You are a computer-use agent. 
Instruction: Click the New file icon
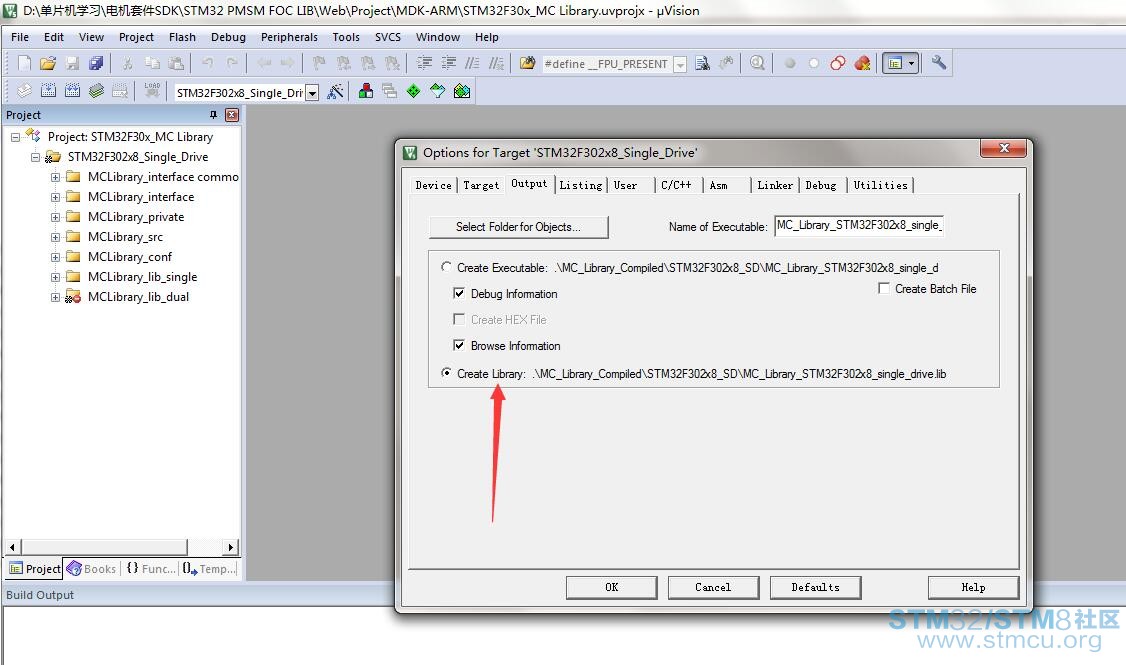24,63
